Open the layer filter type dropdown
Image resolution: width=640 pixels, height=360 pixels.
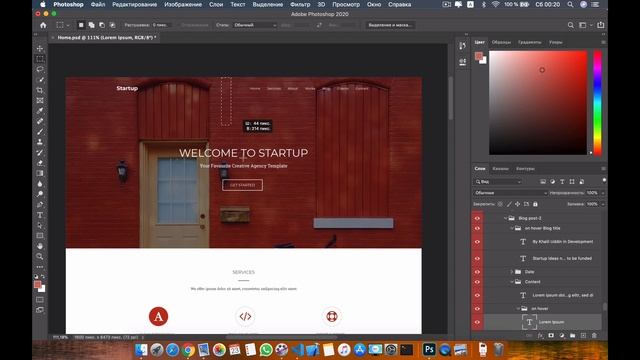(x=498, y=182)
